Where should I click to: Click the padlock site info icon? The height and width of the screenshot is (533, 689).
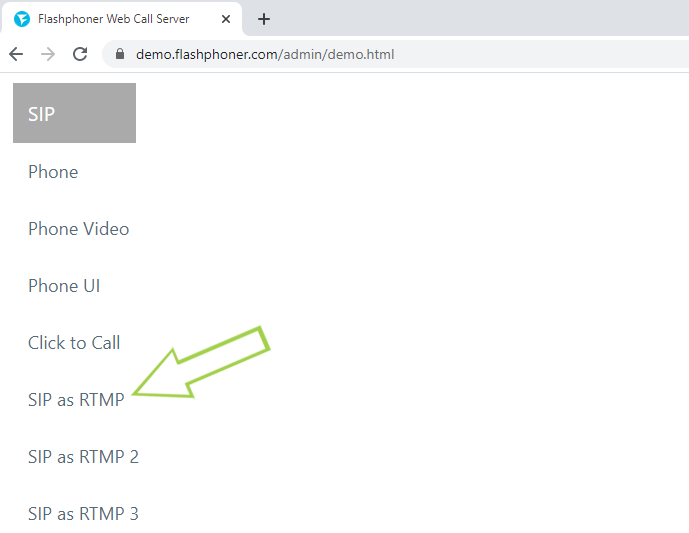120,54
